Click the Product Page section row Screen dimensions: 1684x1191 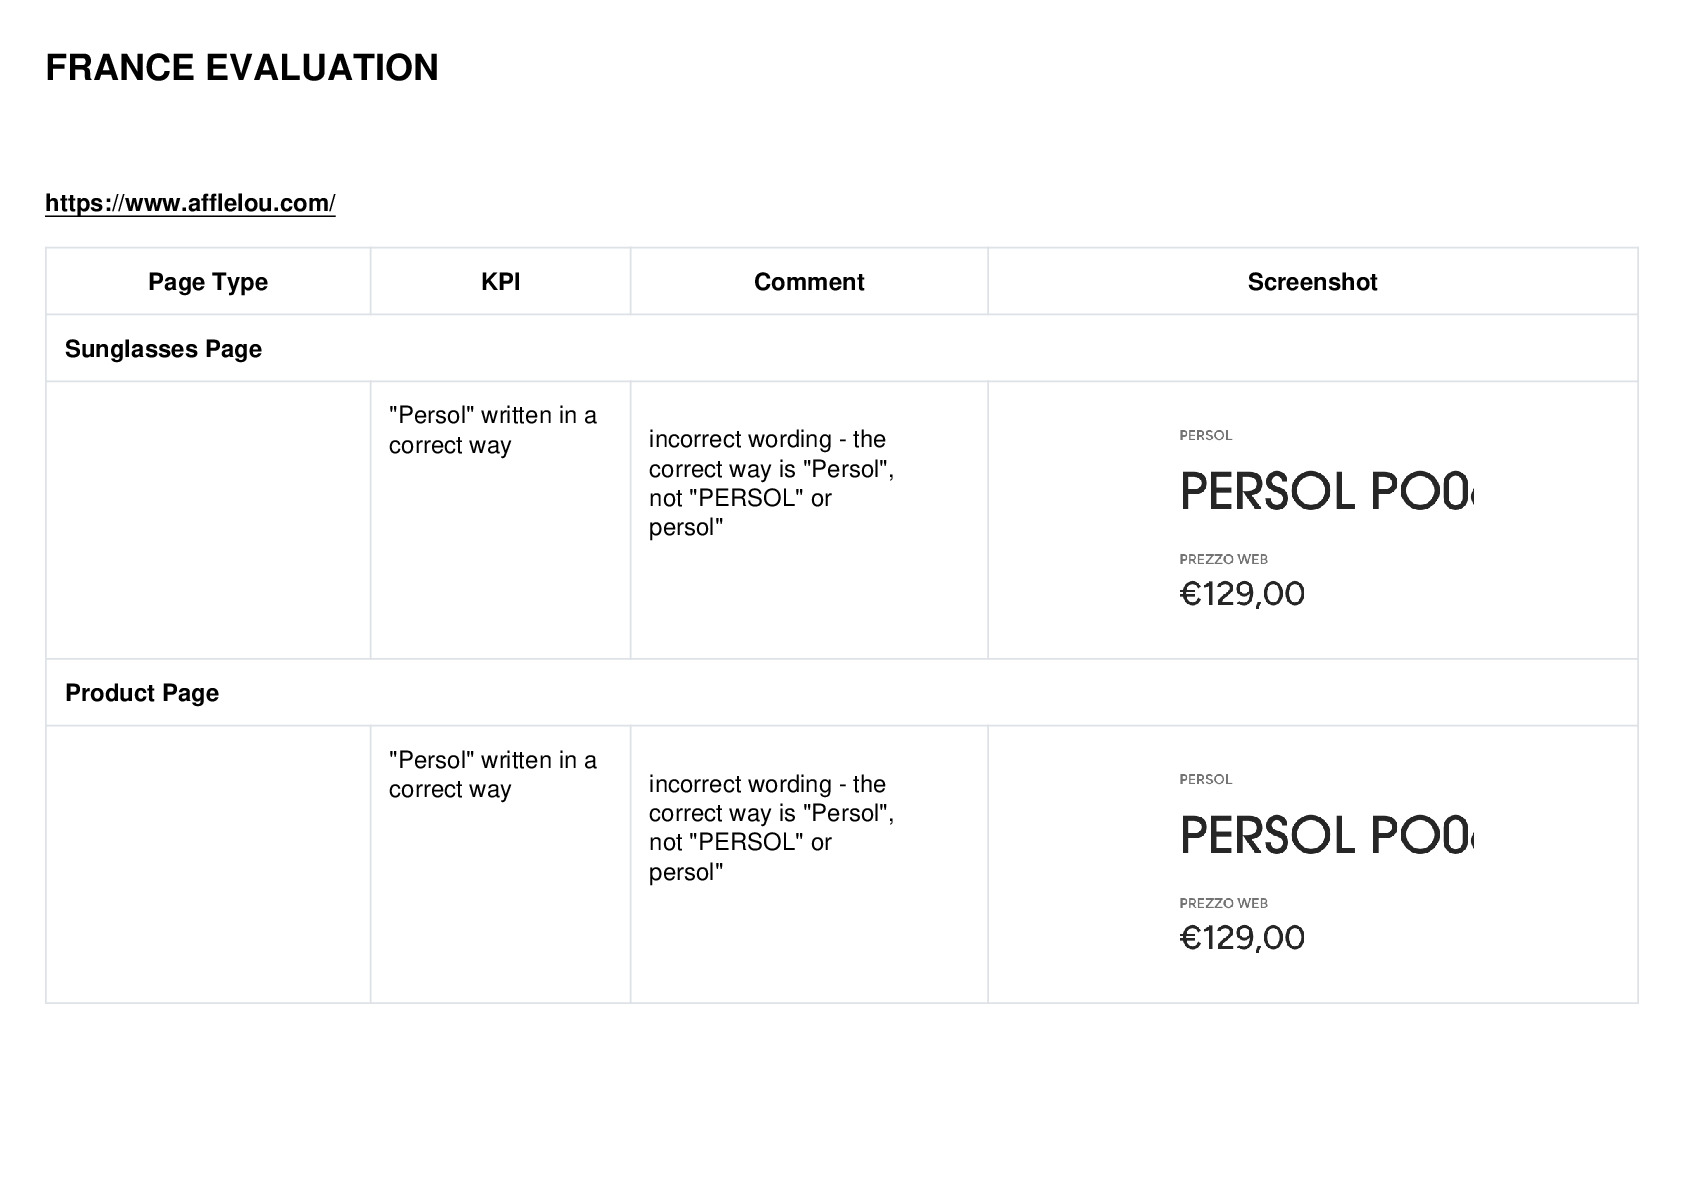(841, 693)
